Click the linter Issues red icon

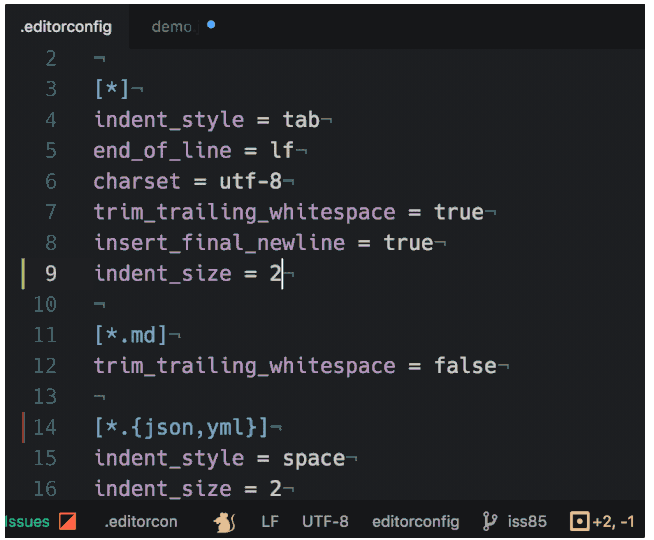pyautogui.click(x=68, y=521)
